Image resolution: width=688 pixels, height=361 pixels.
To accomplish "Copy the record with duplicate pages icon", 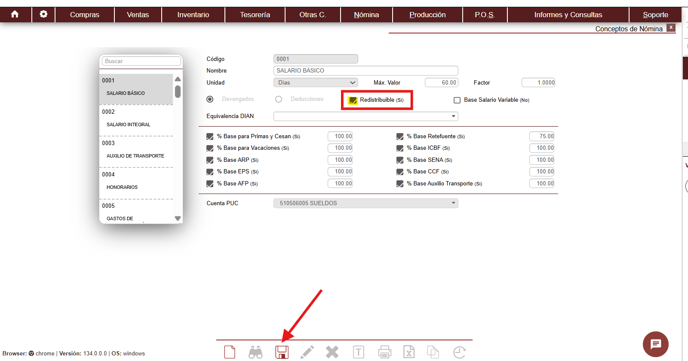I will tap(433, 352).
